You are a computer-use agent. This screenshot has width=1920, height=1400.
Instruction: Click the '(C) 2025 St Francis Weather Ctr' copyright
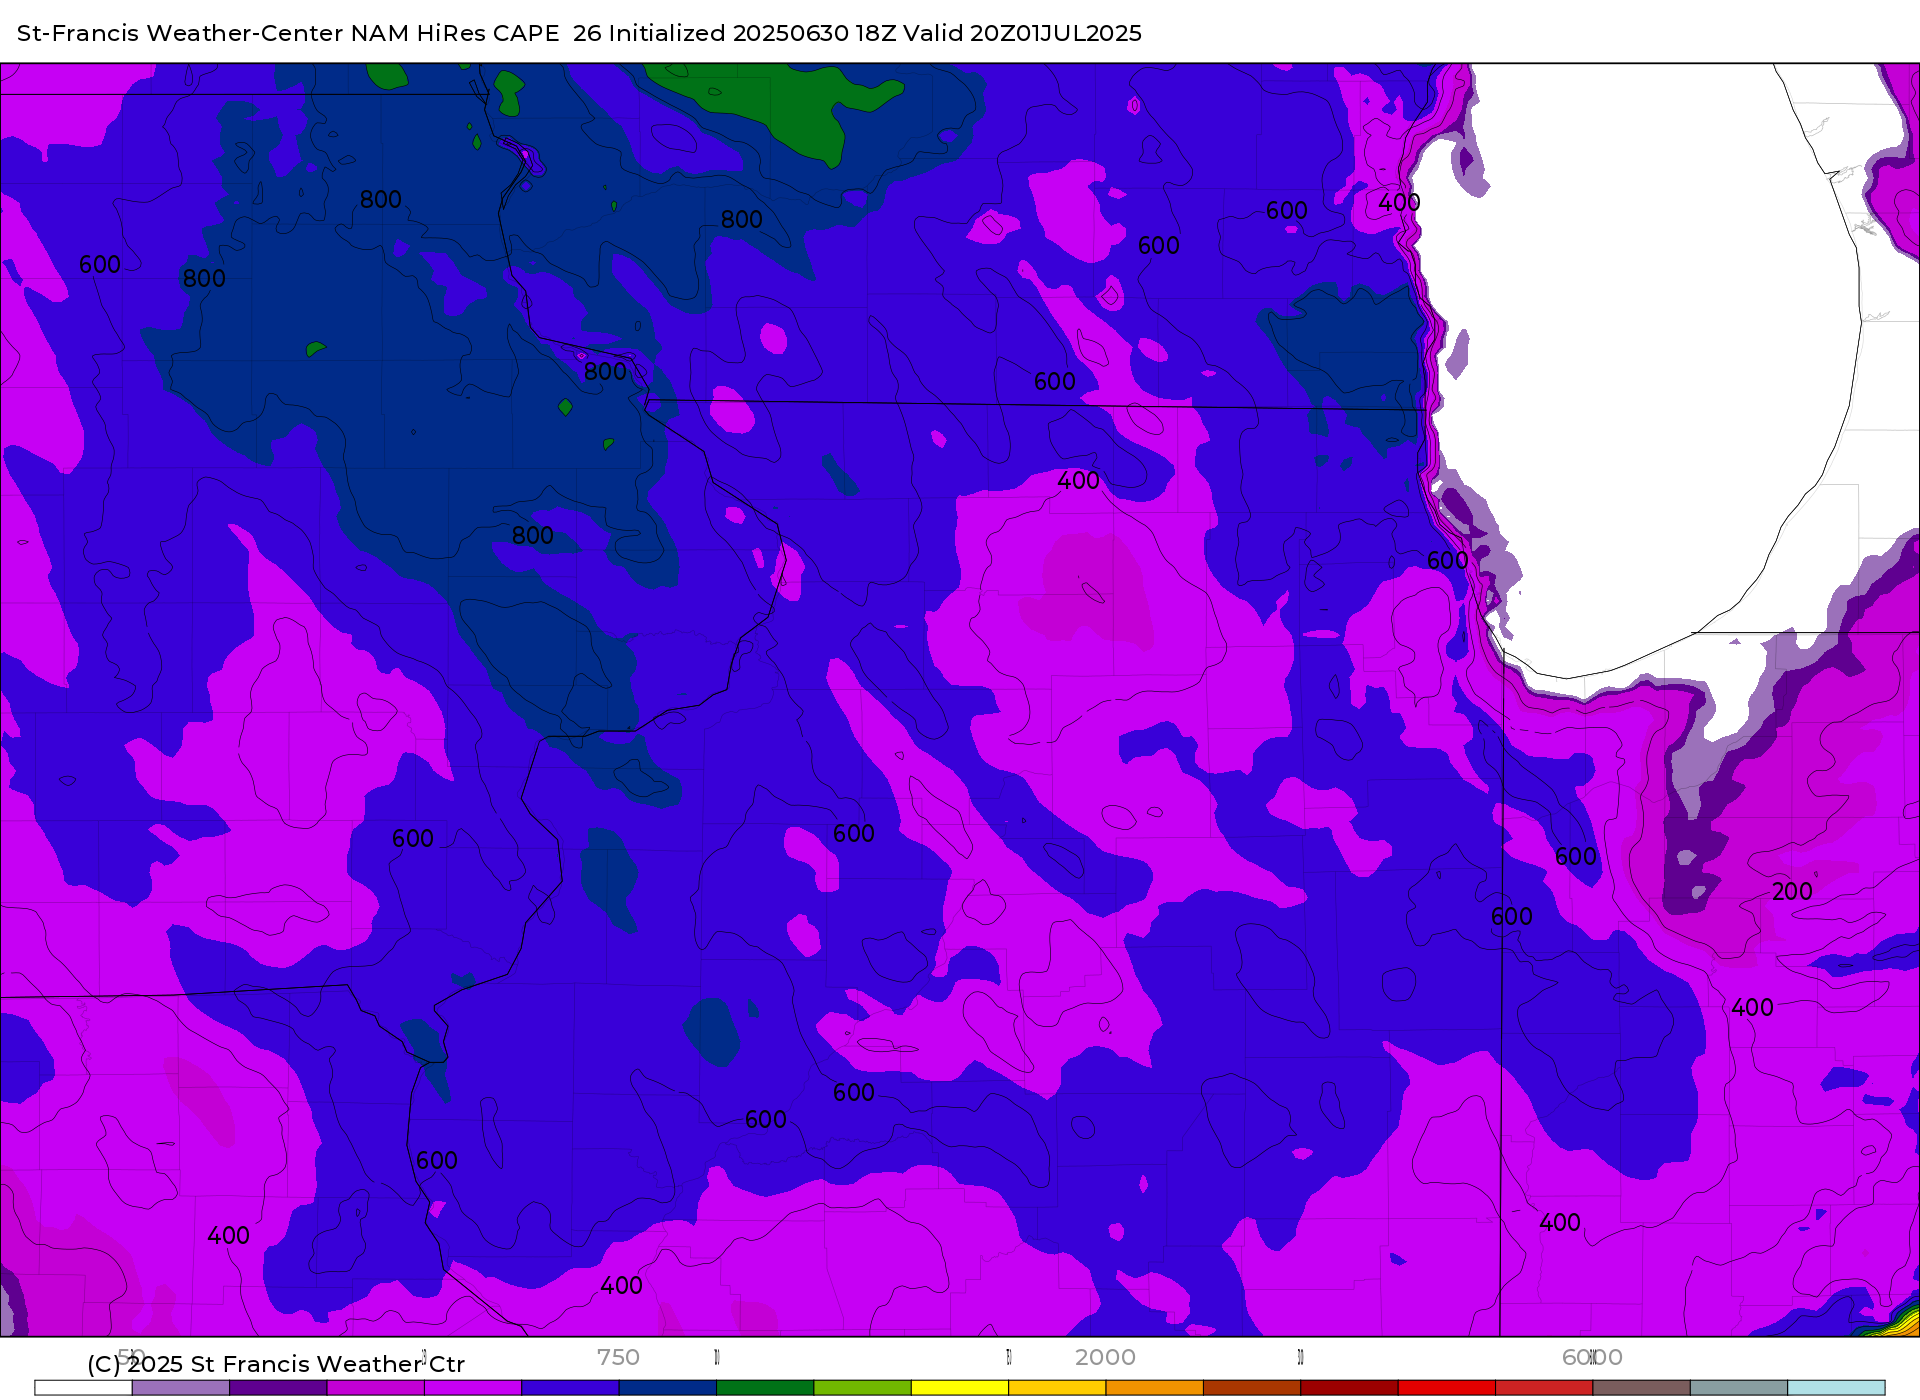pyautogui.click(x=276, y=1364)
